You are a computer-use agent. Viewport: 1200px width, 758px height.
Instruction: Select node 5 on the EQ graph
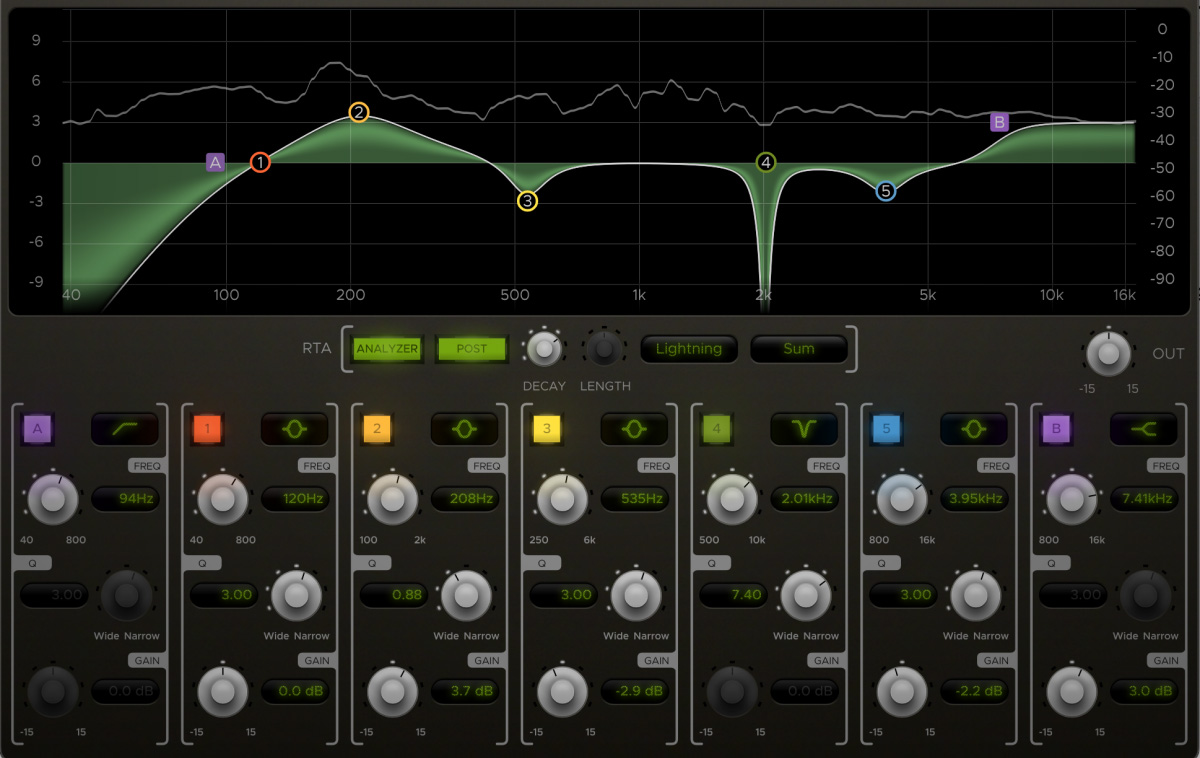(885, 191)
